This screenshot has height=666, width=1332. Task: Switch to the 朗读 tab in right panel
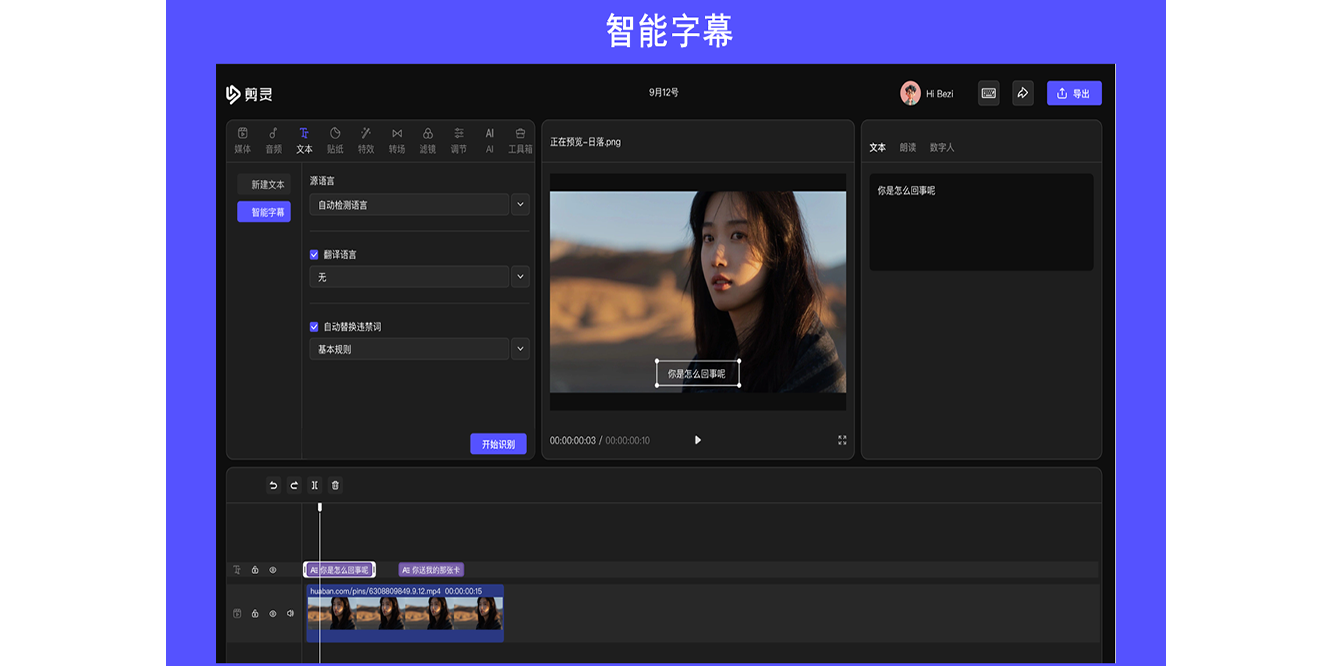coord(908,146)
